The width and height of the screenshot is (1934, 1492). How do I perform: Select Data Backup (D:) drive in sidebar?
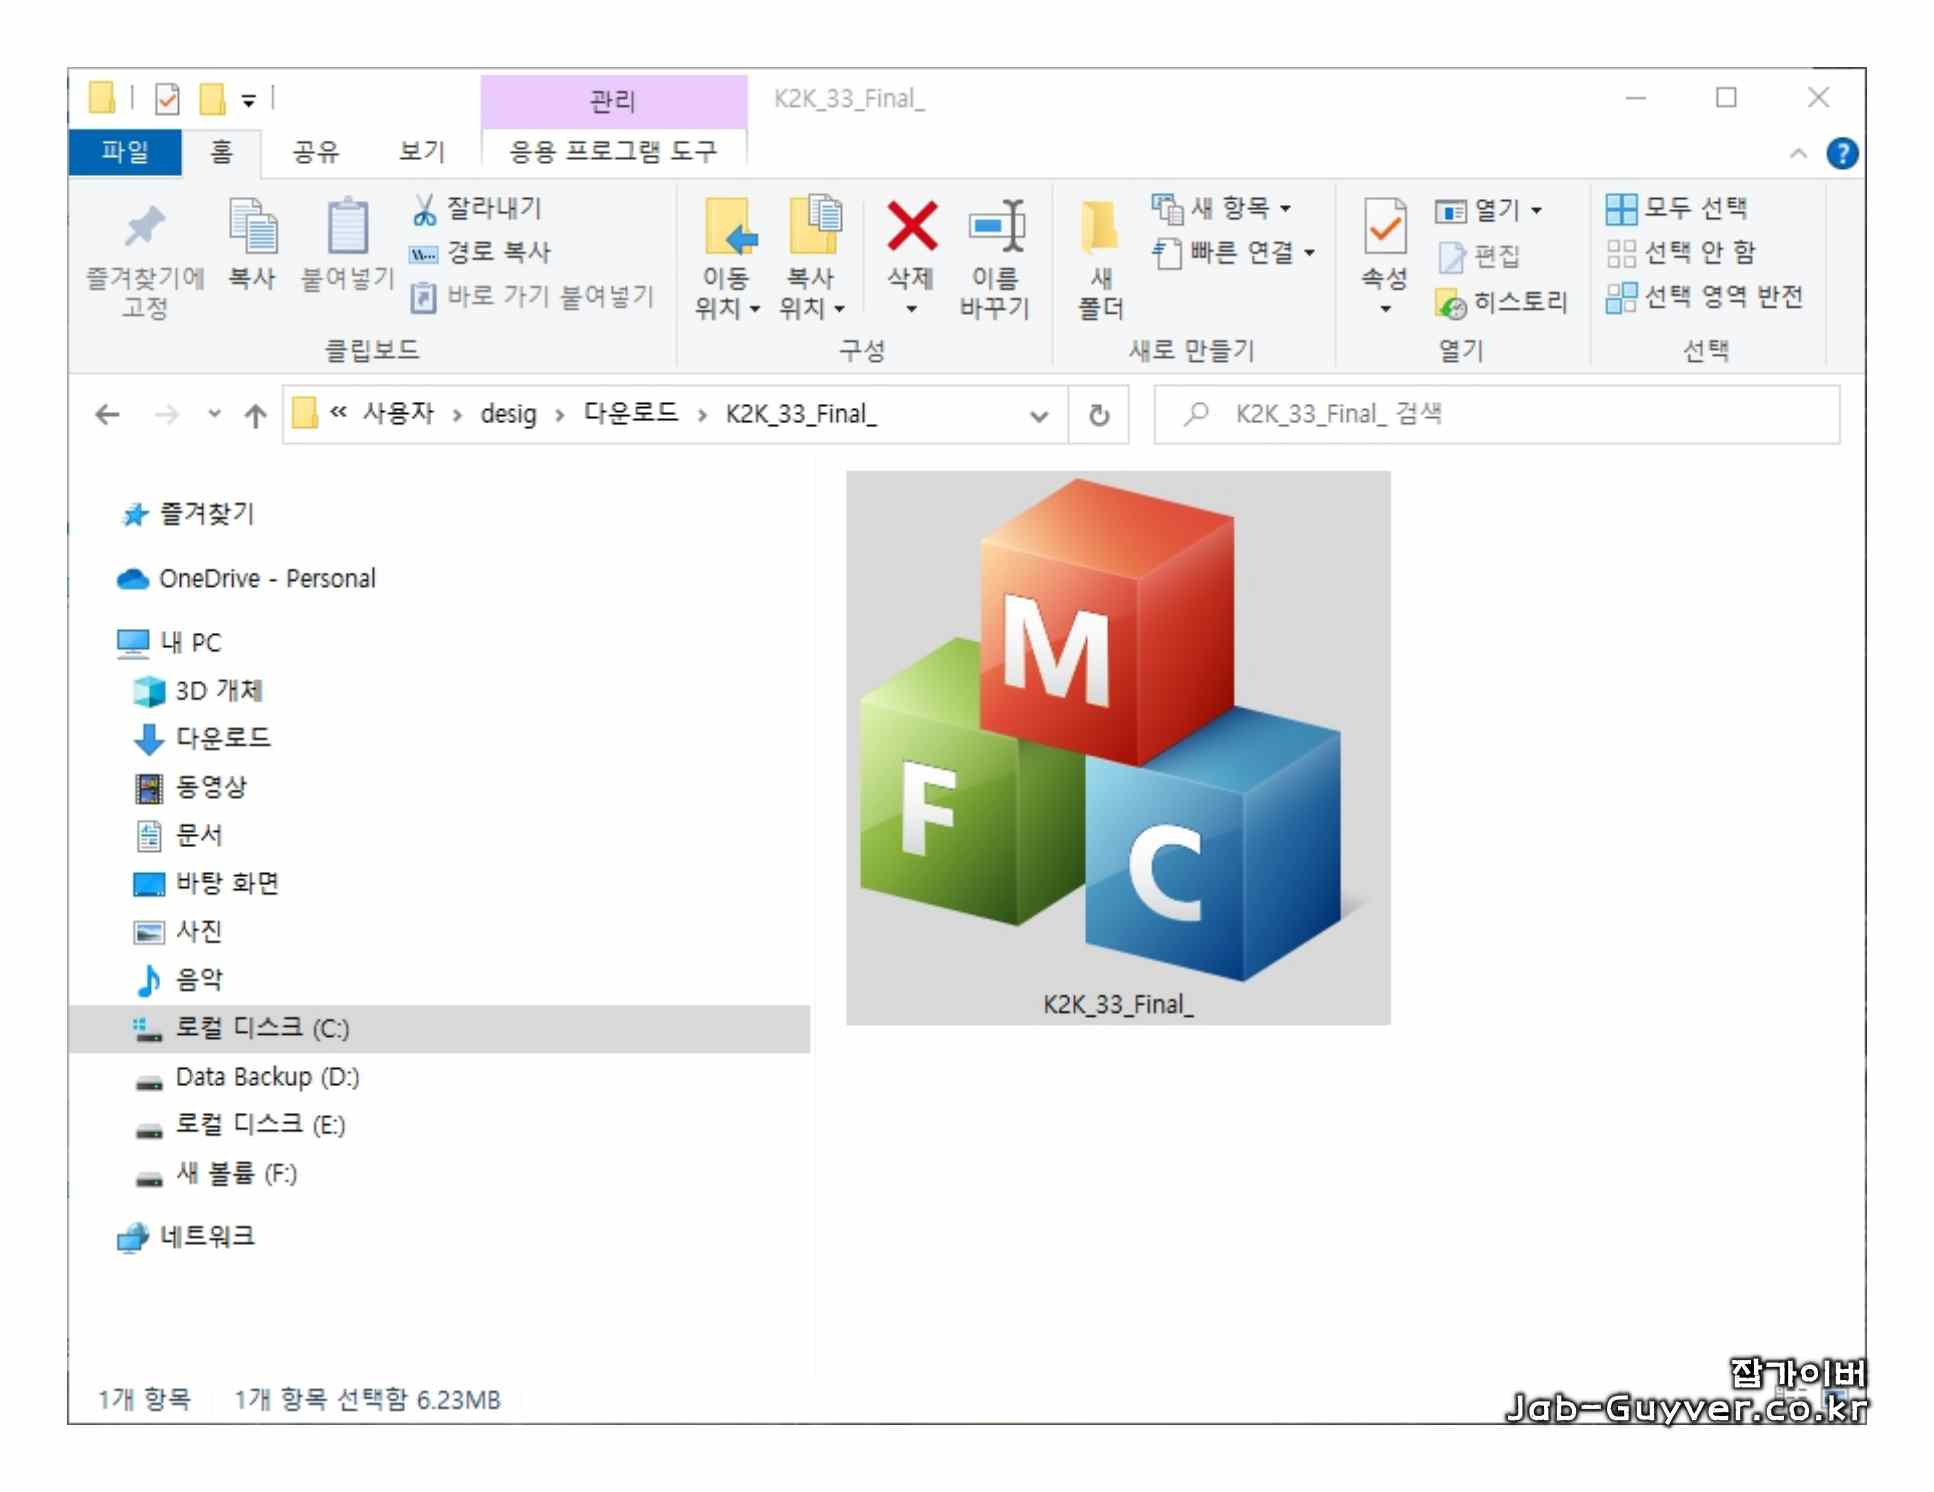[x=266, y=1077]
